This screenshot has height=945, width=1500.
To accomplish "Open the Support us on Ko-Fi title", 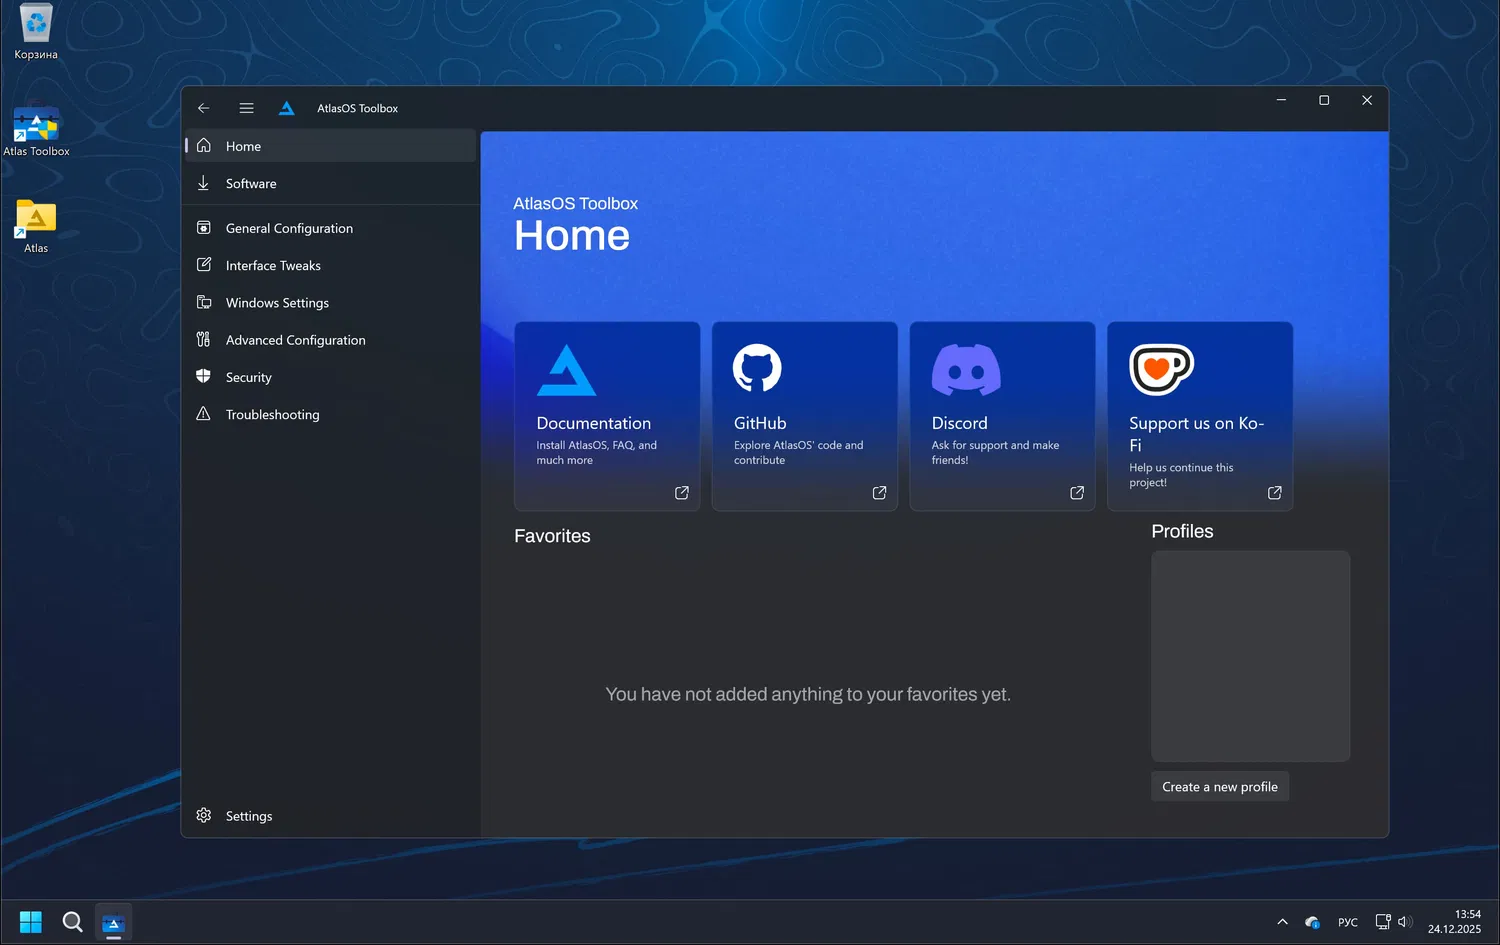I will click(1197, 434).
